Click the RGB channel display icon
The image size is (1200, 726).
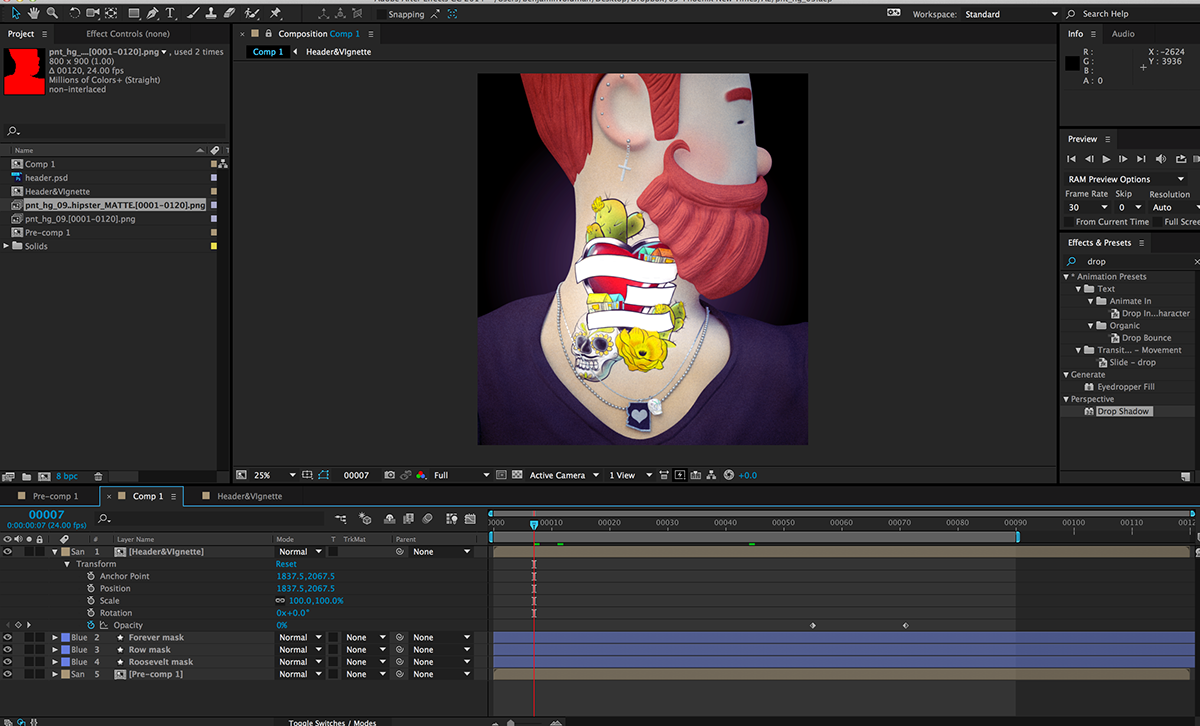coord(420,475)
